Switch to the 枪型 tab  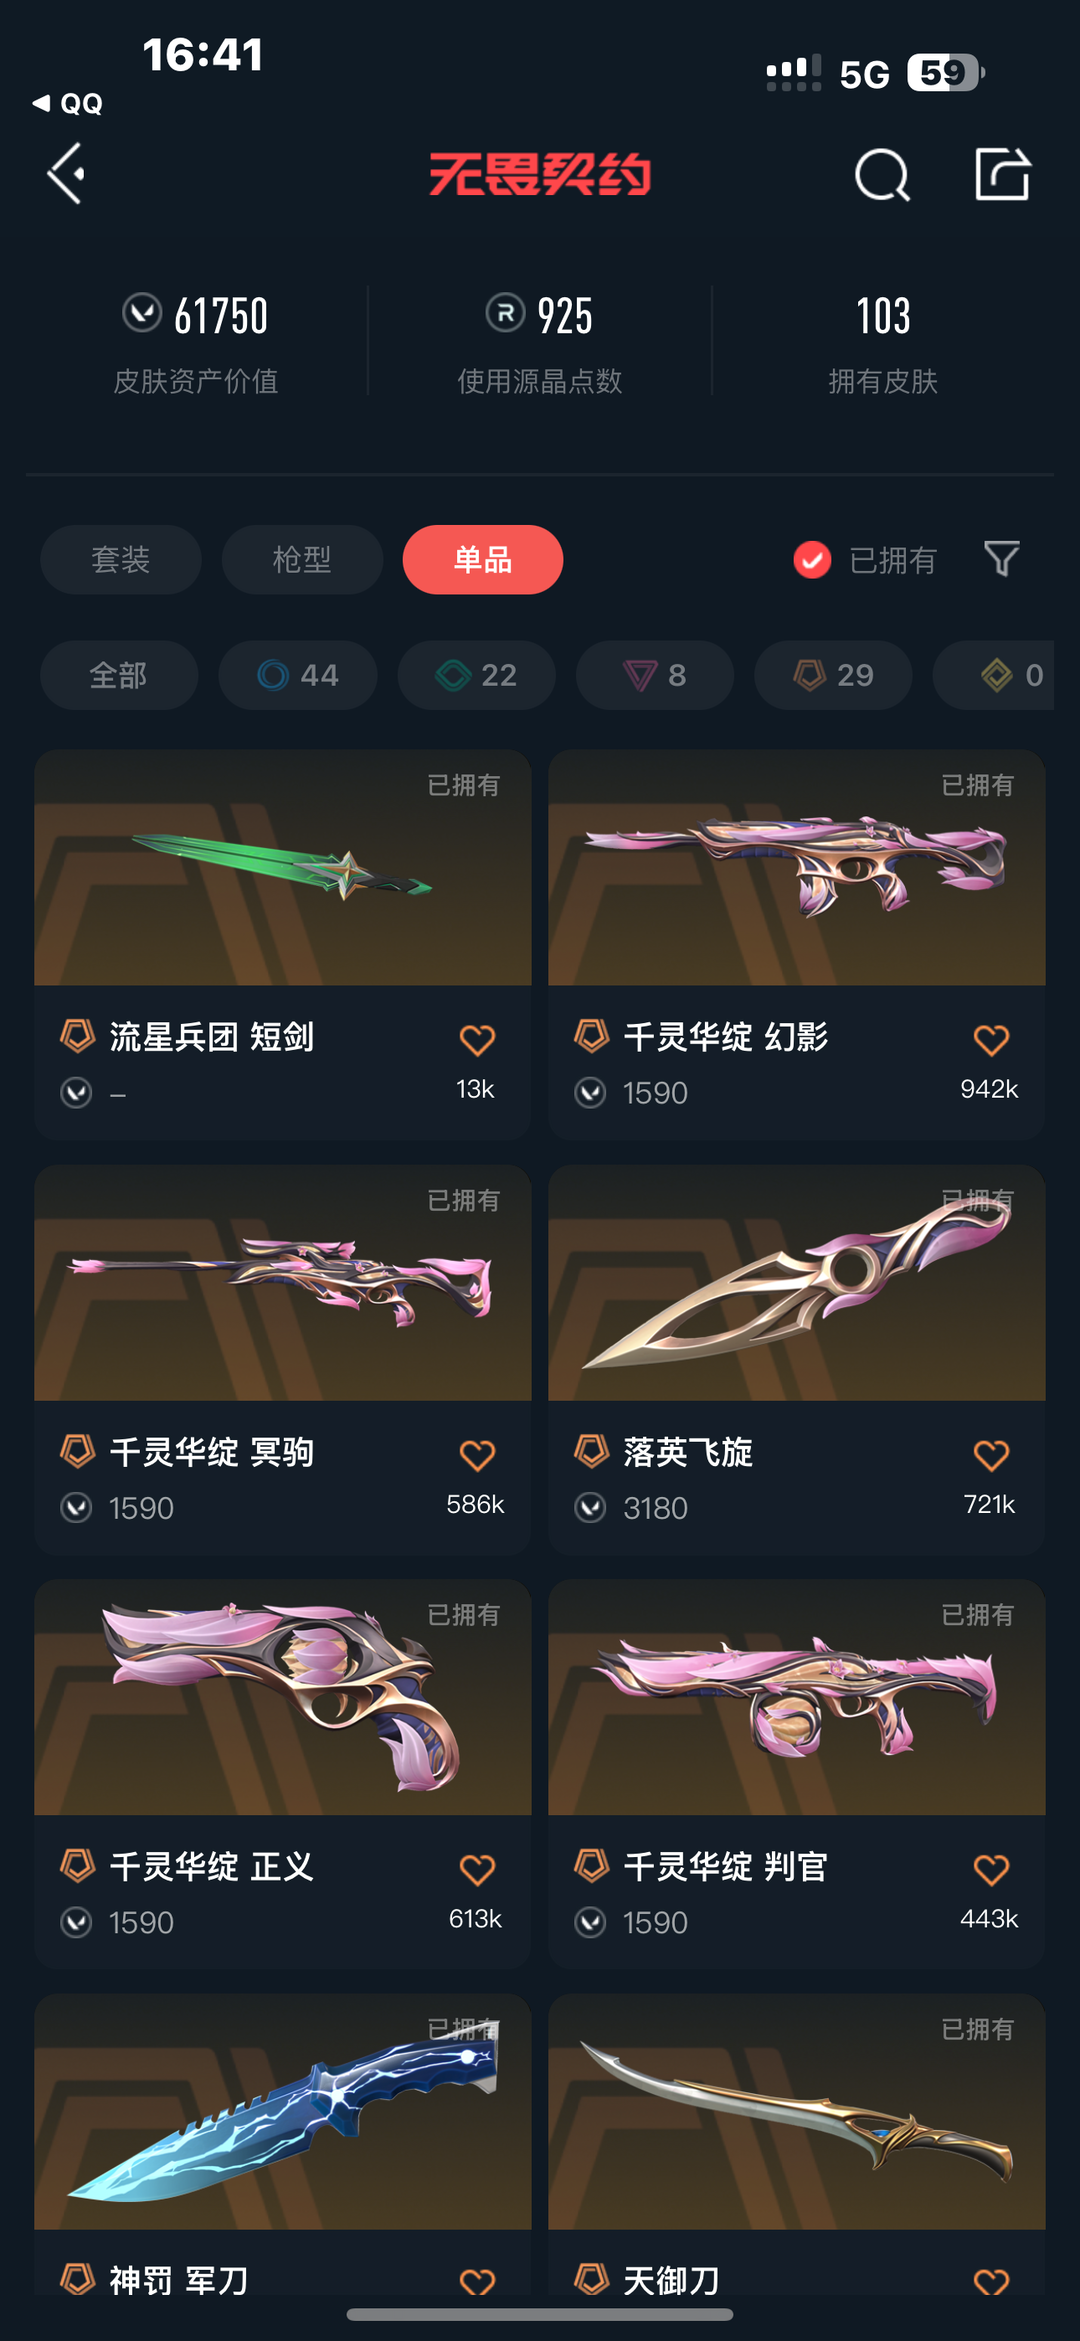point(302,559)
